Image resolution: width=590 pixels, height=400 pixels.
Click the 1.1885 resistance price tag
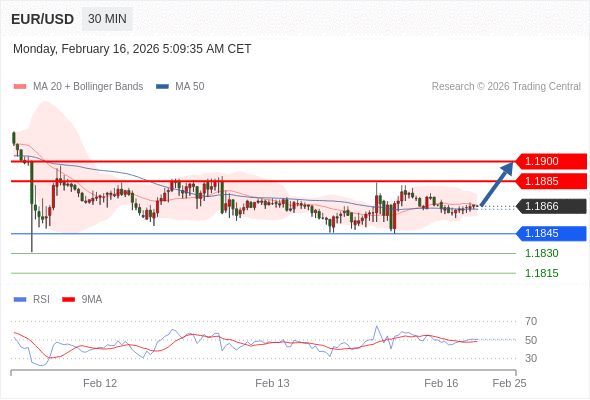point(551,181)
